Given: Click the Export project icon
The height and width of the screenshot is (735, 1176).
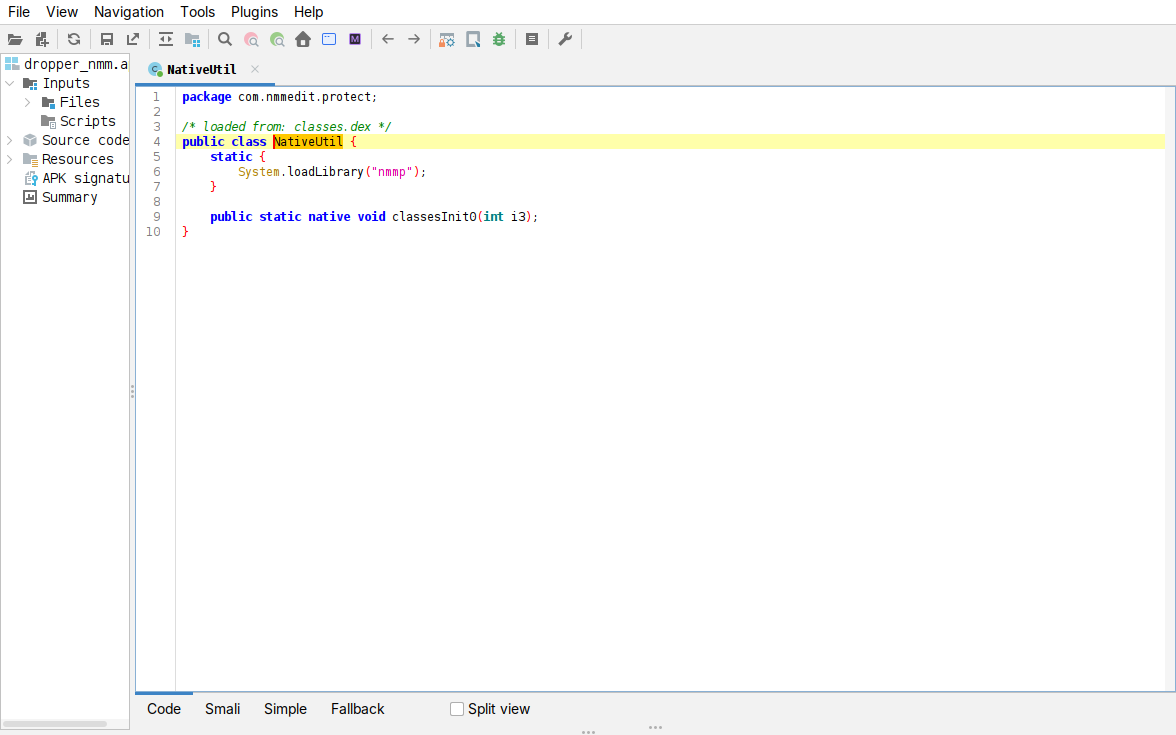Looking at the screenshot, I should coord(133,40).
